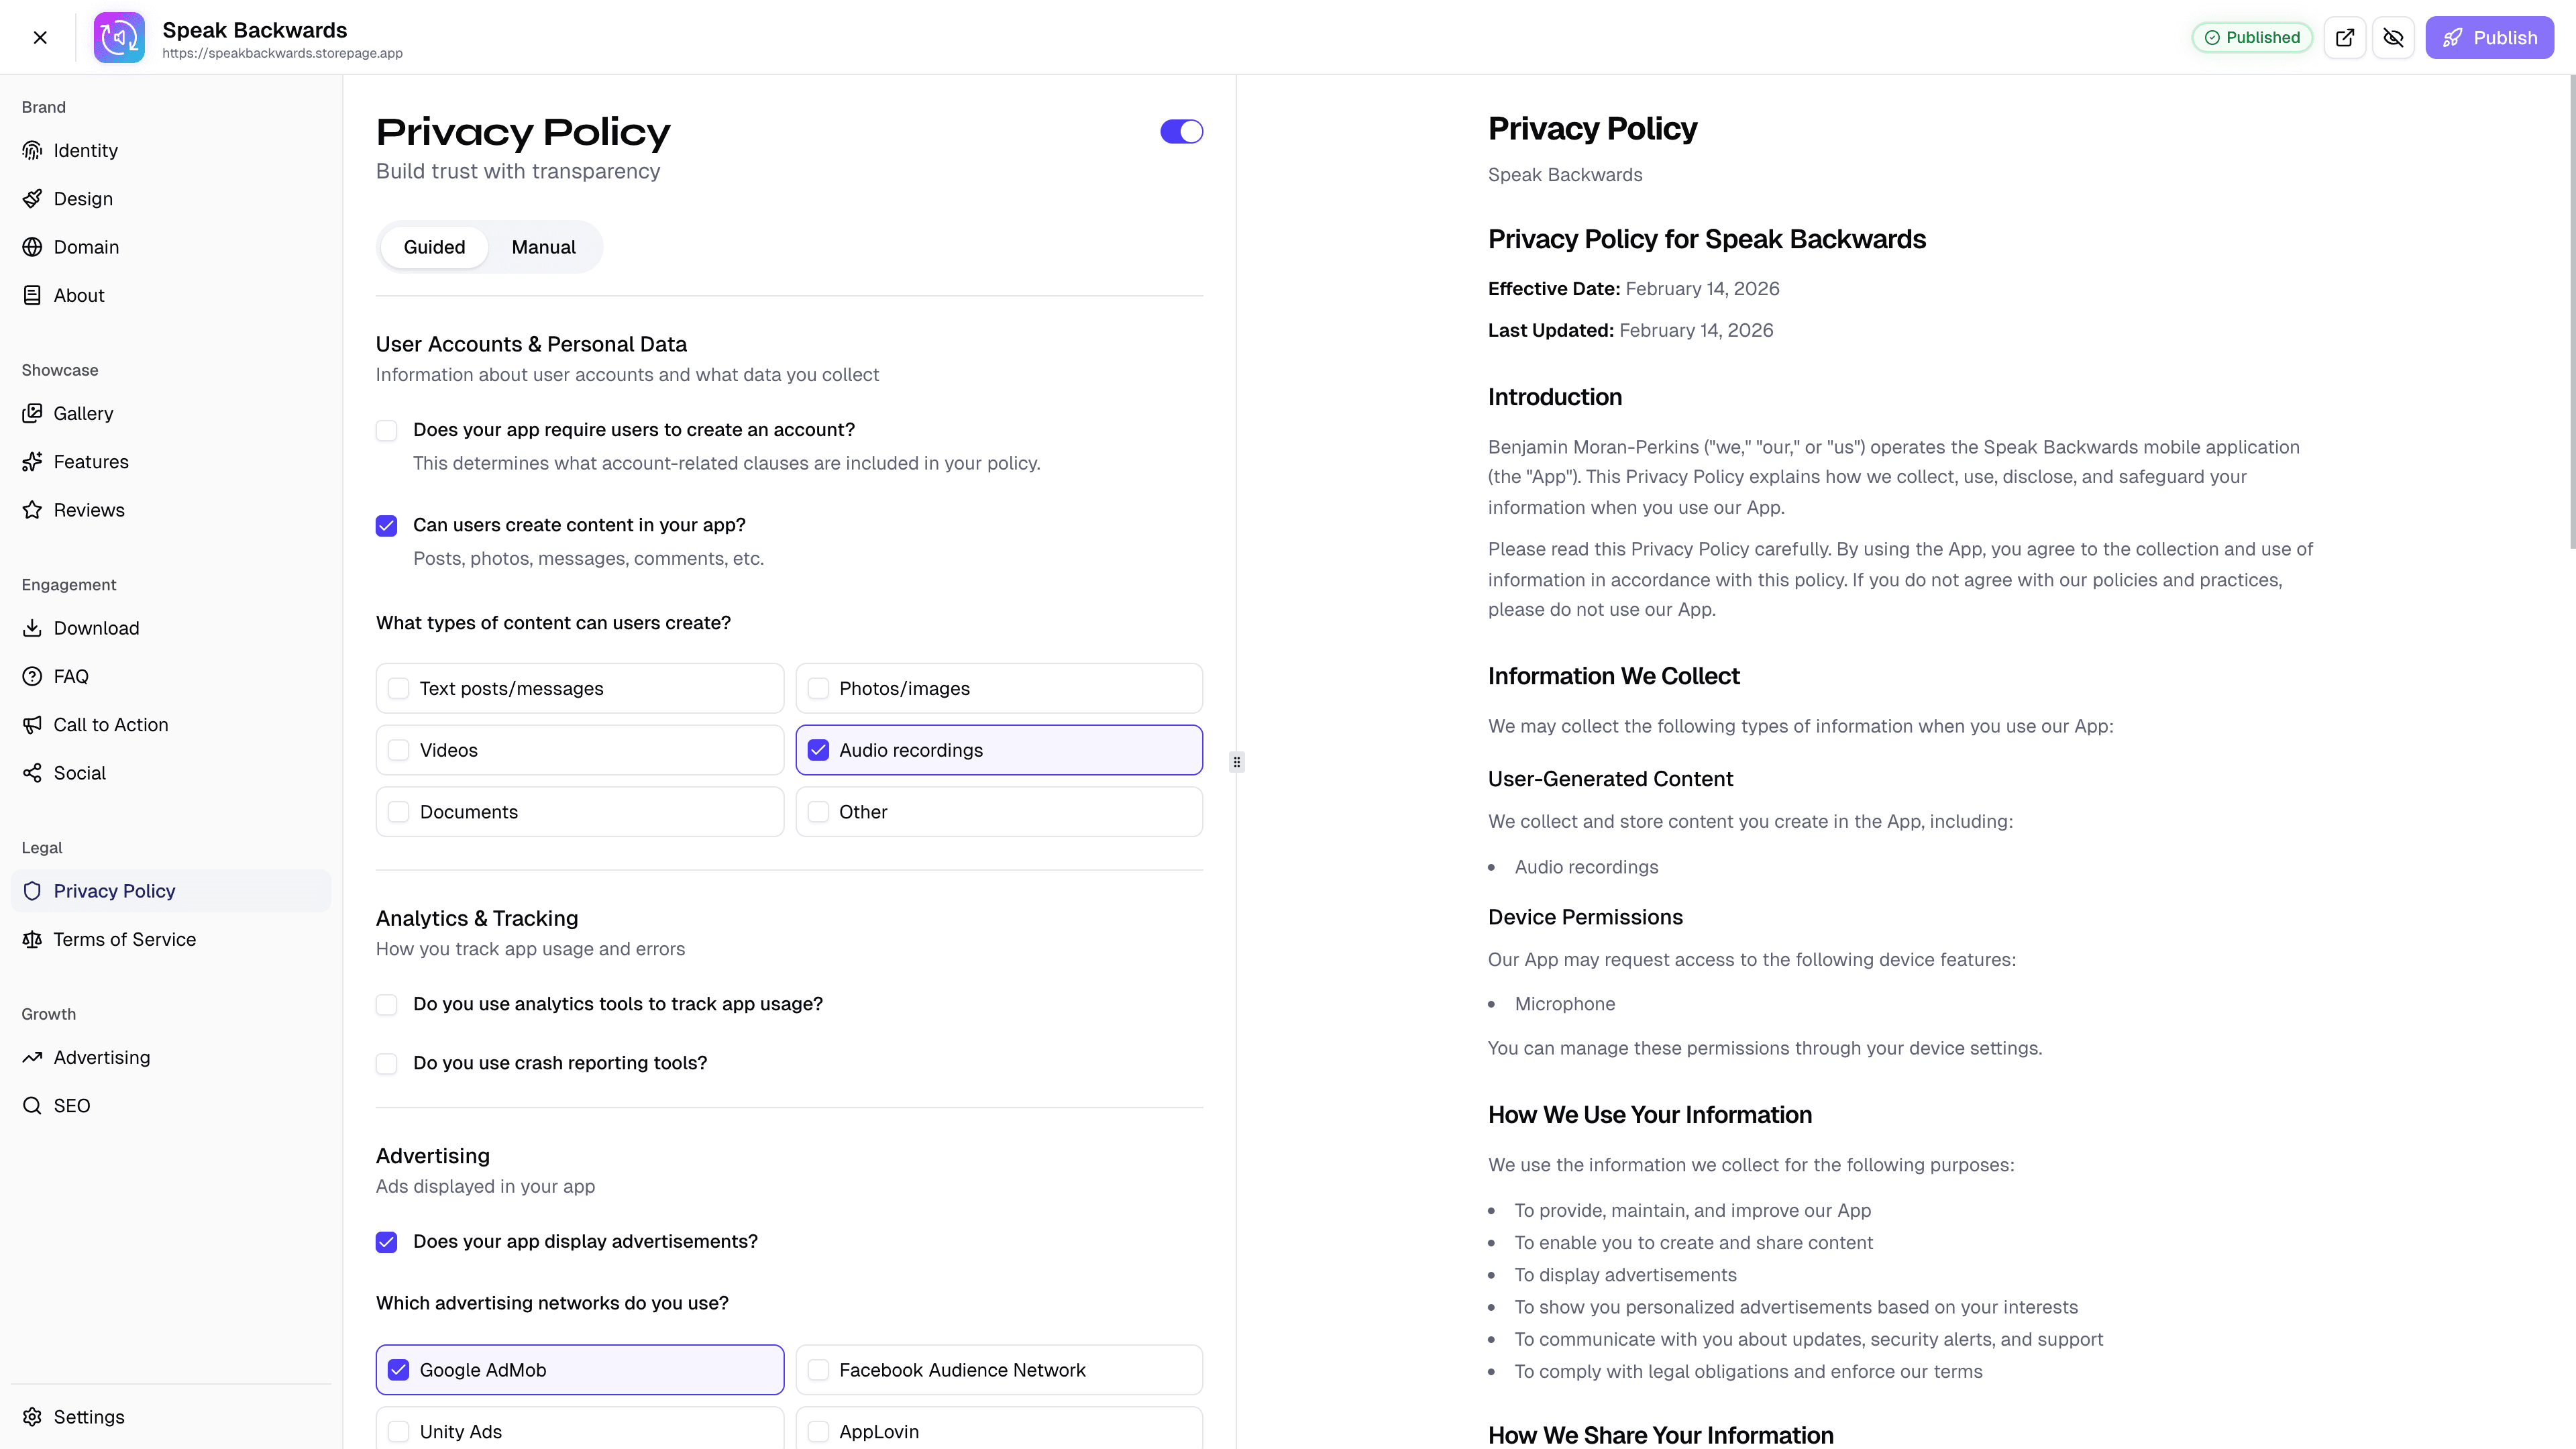The width and height of the screenshot is (2576, 1449).
Task: Check the Facebook Audience Network option
Action: click(818, 1370)
